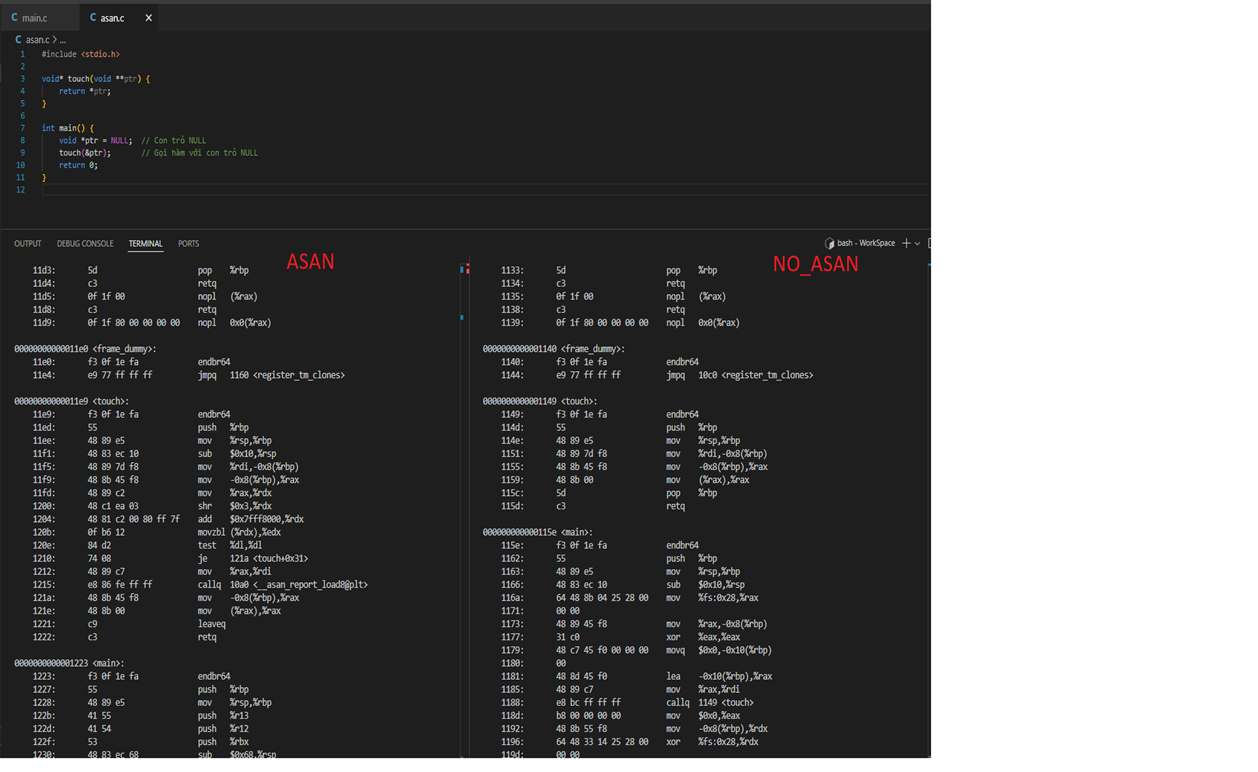The width and height of the screenshot is (1258, 772).
Task: Click line number 7 in the gutter
Action: [22, 128]
